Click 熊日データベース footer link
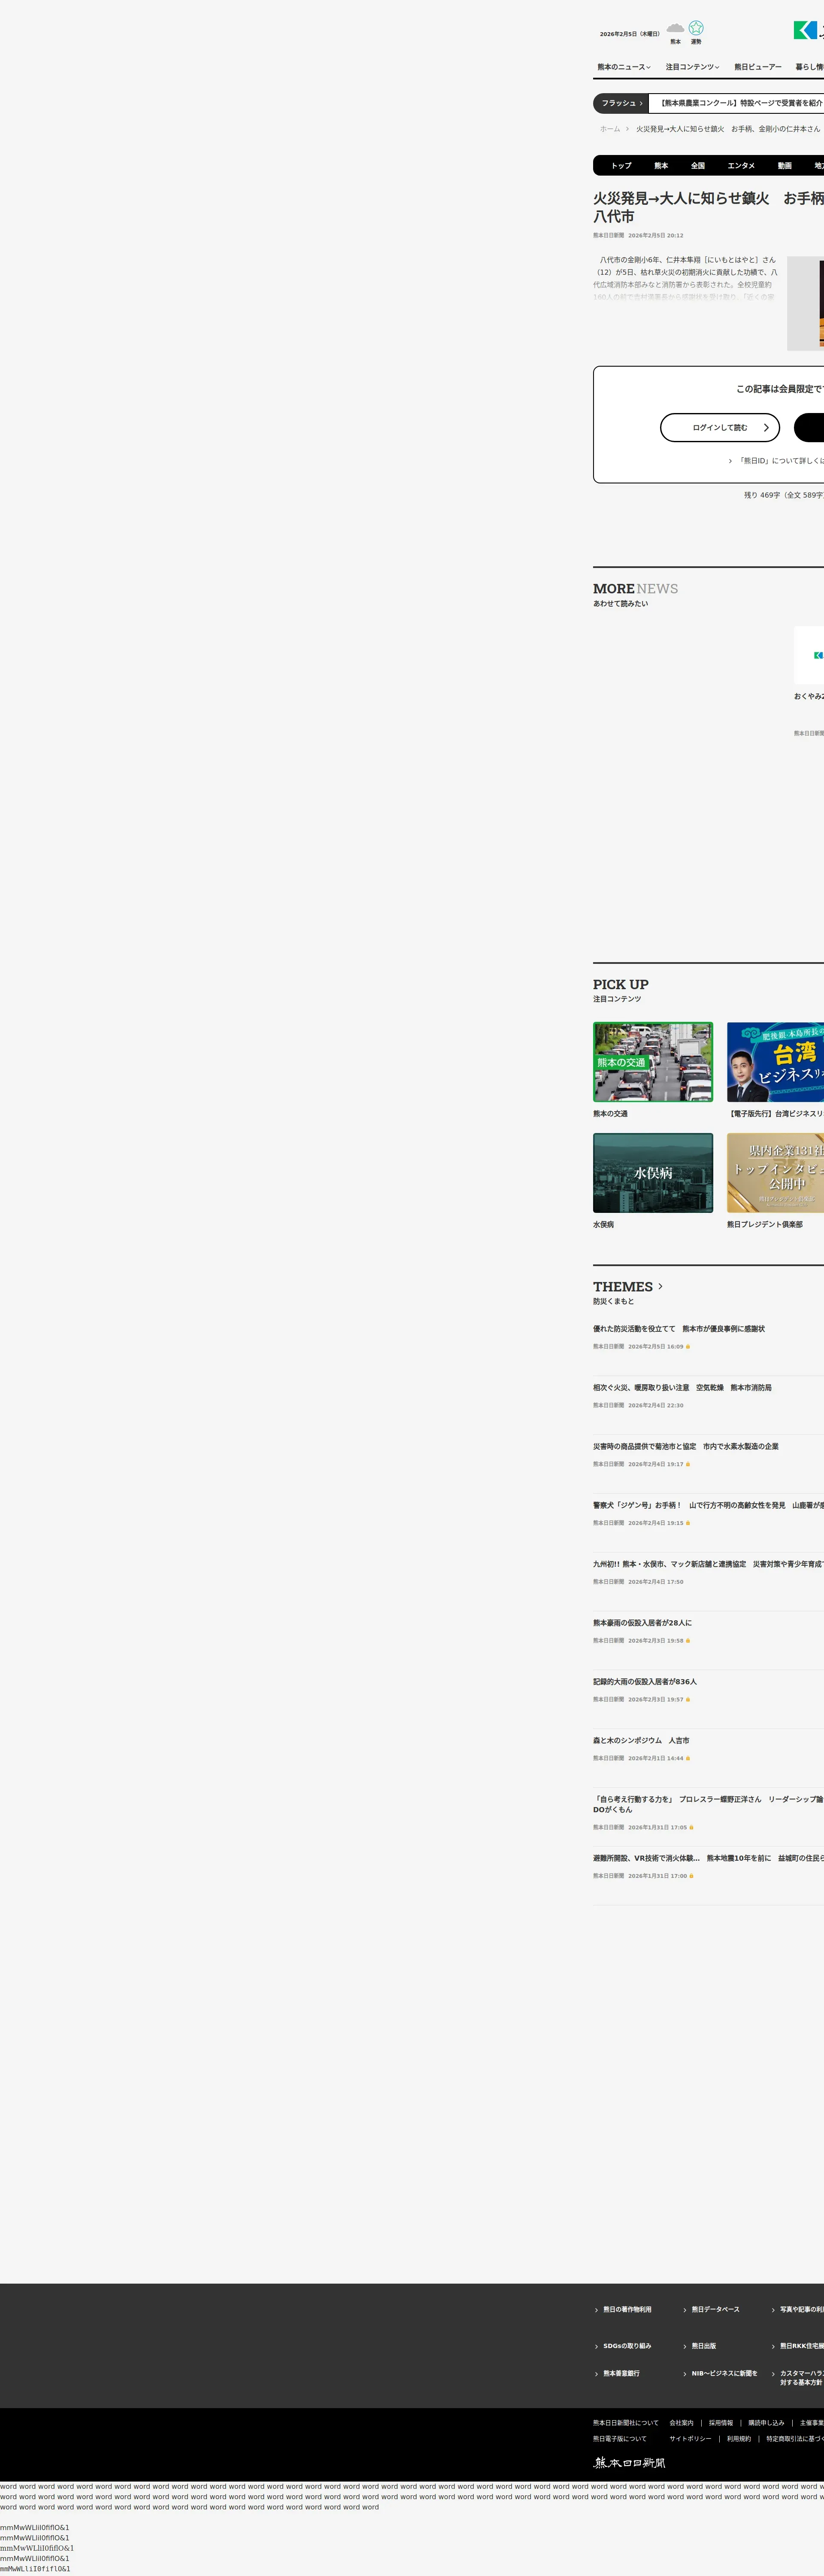 click(x=715, y=2310)
